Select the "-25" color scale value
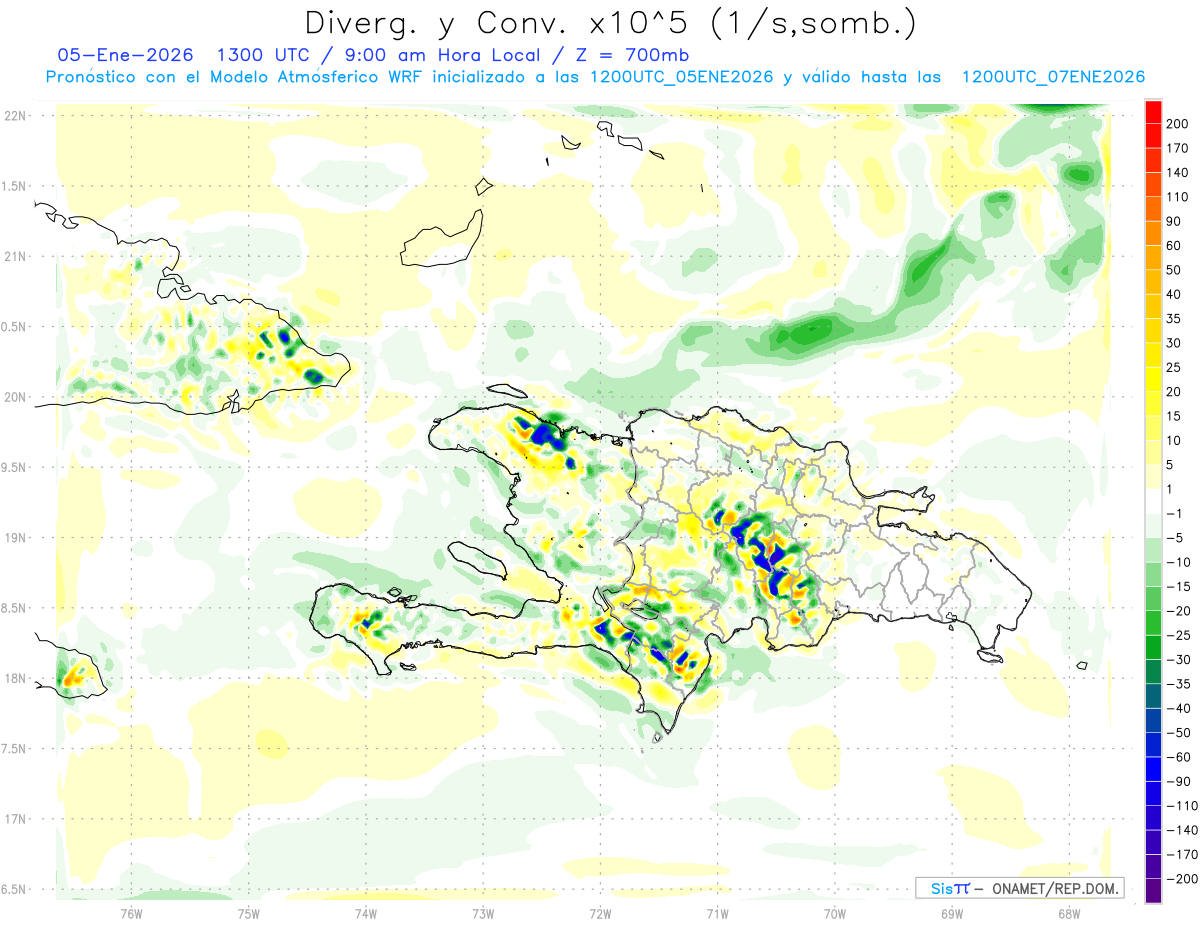The width and height of the screenshot is (1200, 927). pos(1177,635)
